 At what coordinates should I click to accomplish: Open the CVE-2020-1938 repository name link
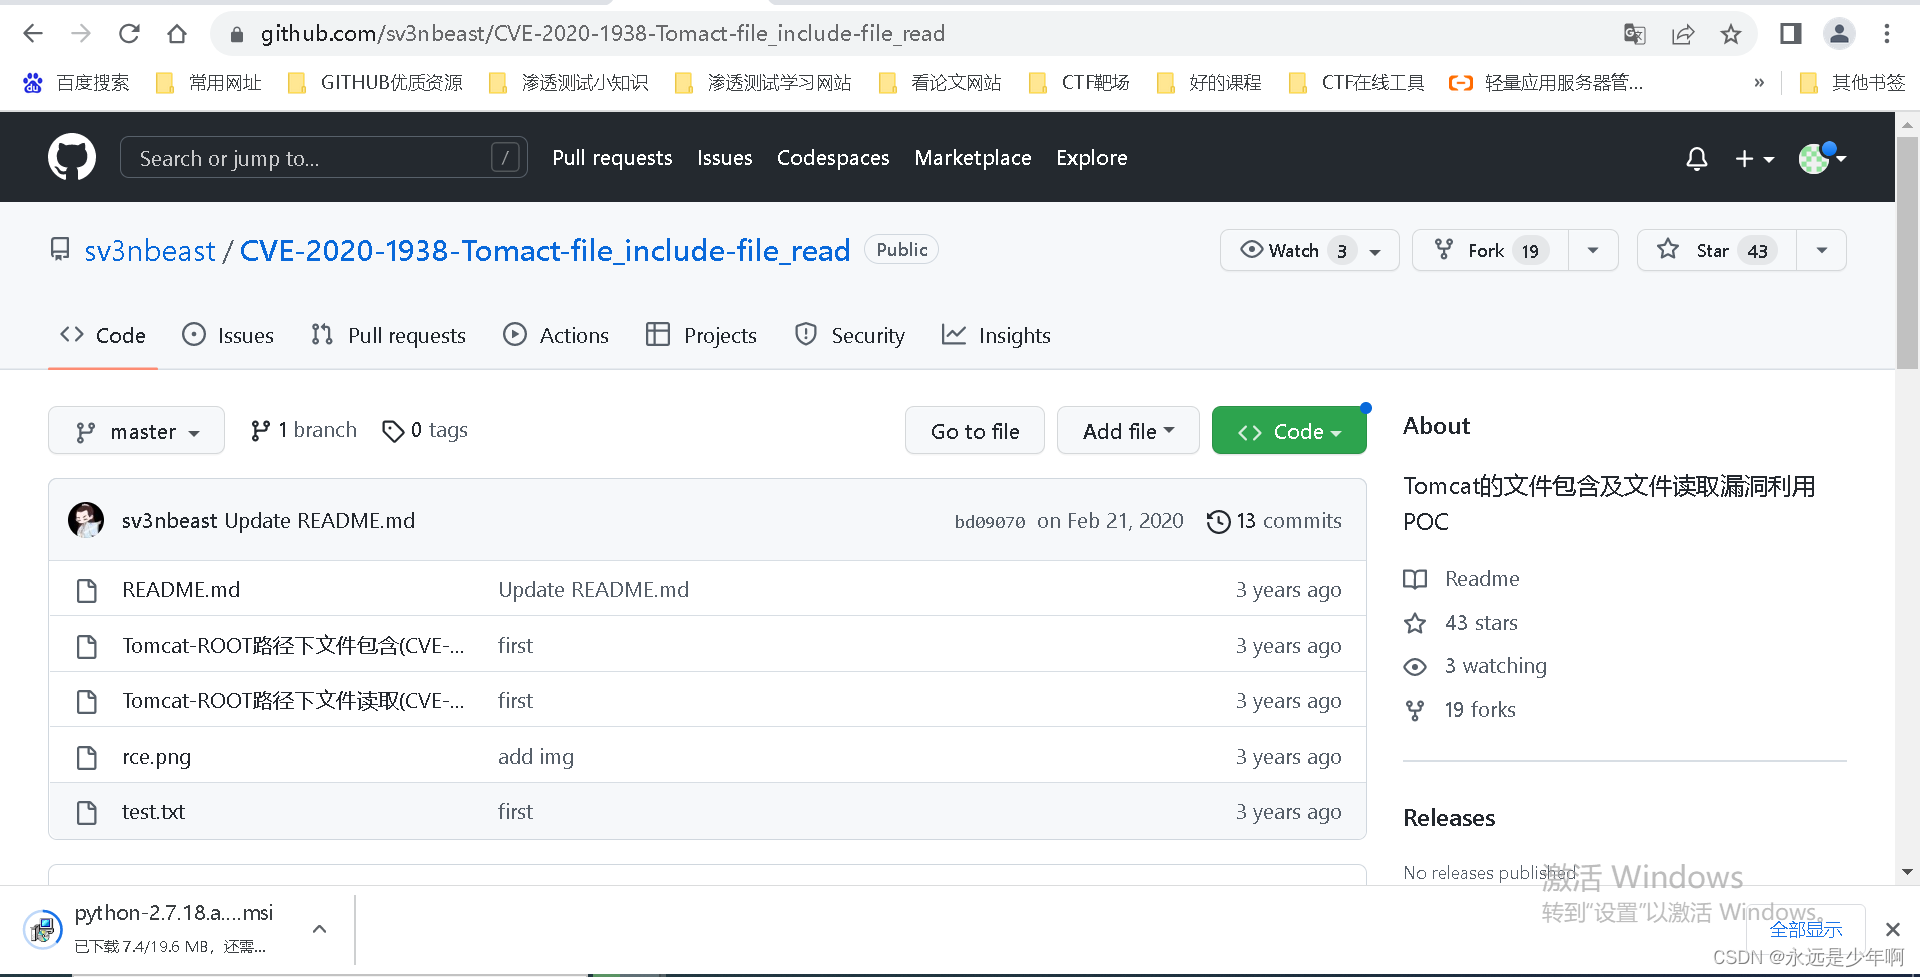[545, 250]
